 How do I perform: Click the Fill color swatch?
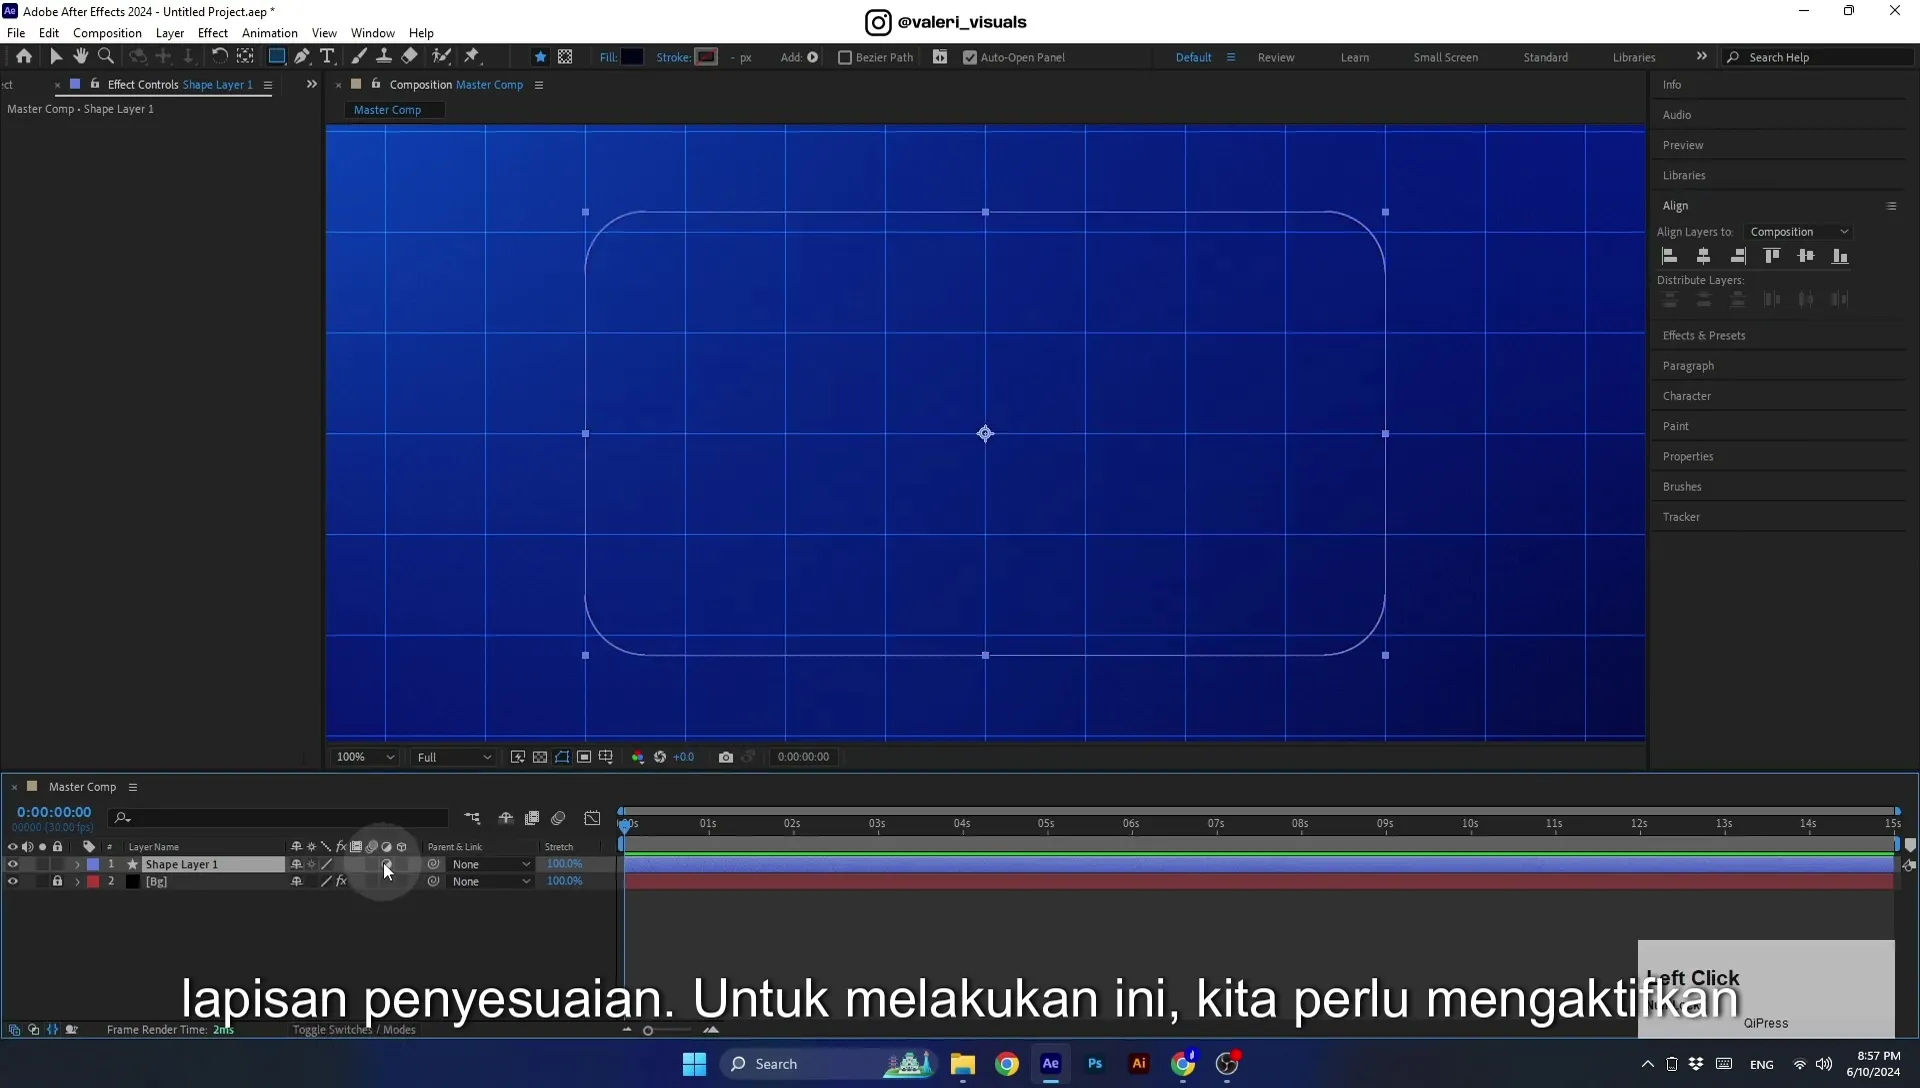coord(632,57)
